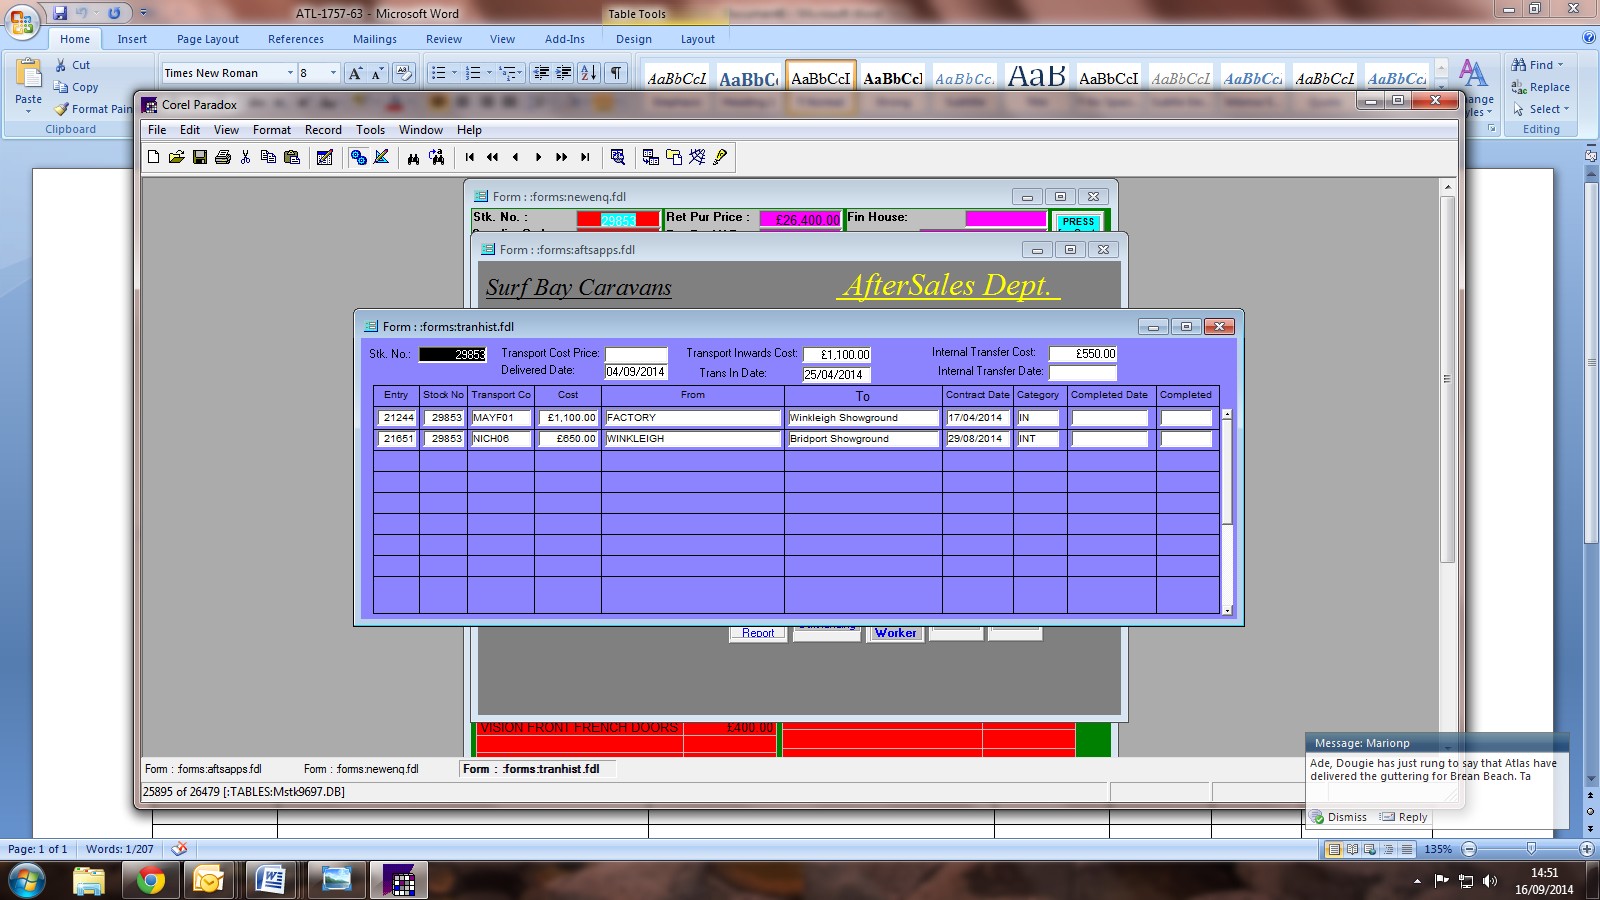Viewport: 1600px width, 900px height.
Task: Open the numbering list dropdown arrow in Word
Action: click(489, 73)
